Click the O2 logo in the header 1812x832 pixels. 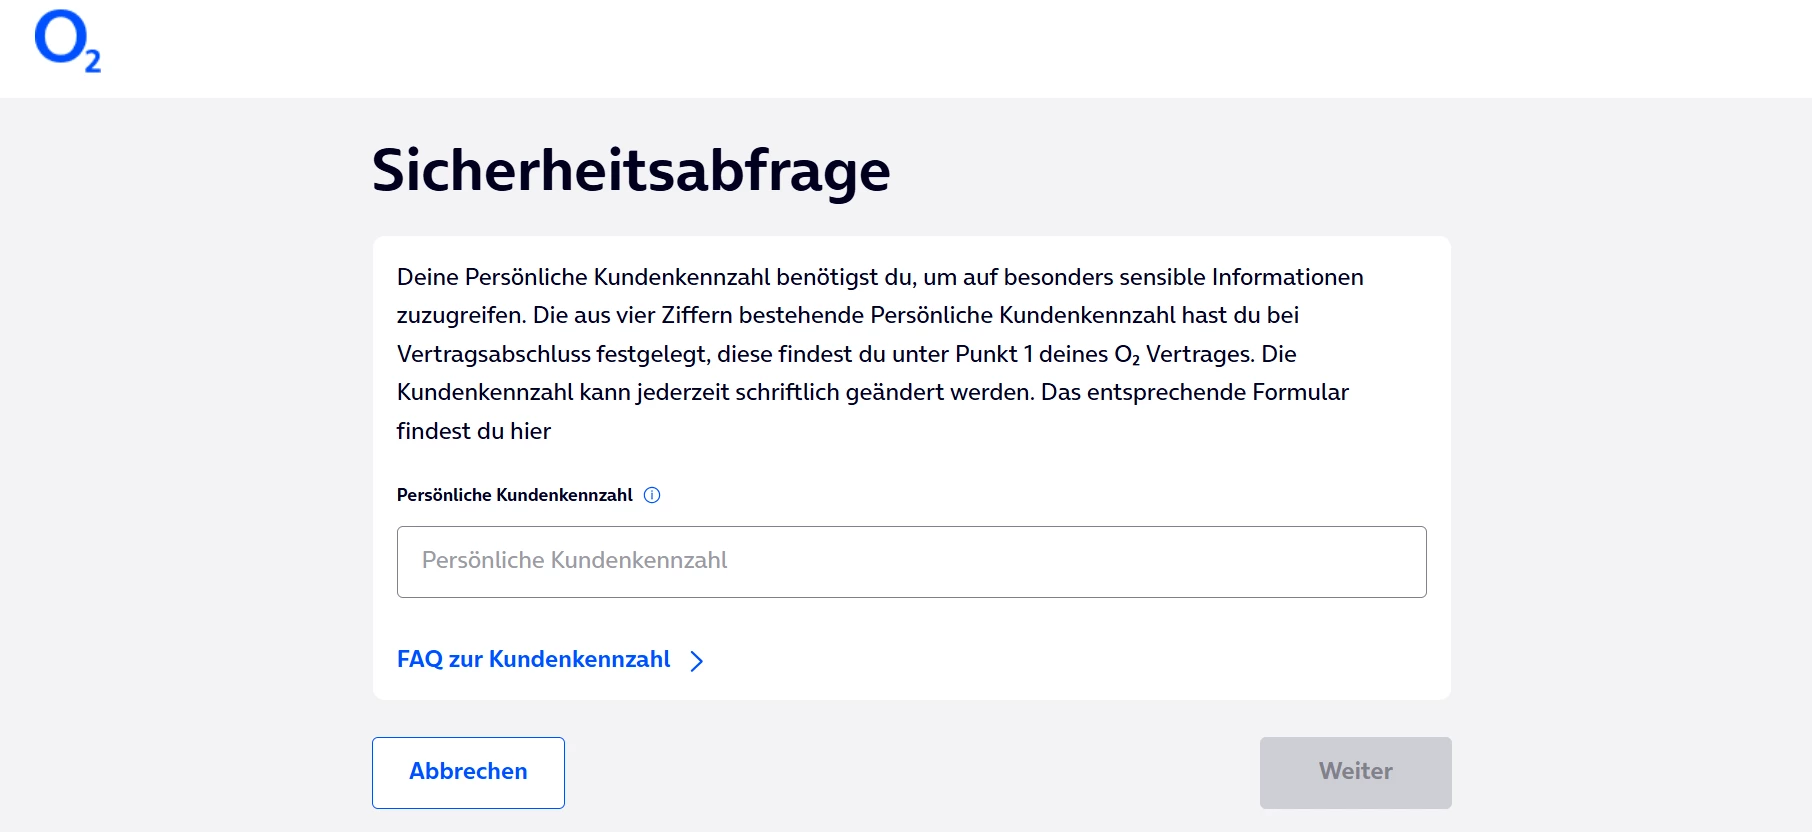coord(67,41)
